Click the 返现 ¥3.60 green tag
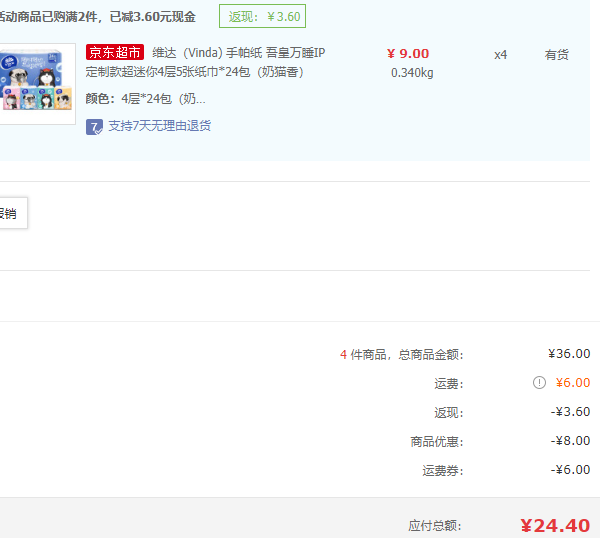The height and width of the screenshot is (538, 600). pos(262,16)
